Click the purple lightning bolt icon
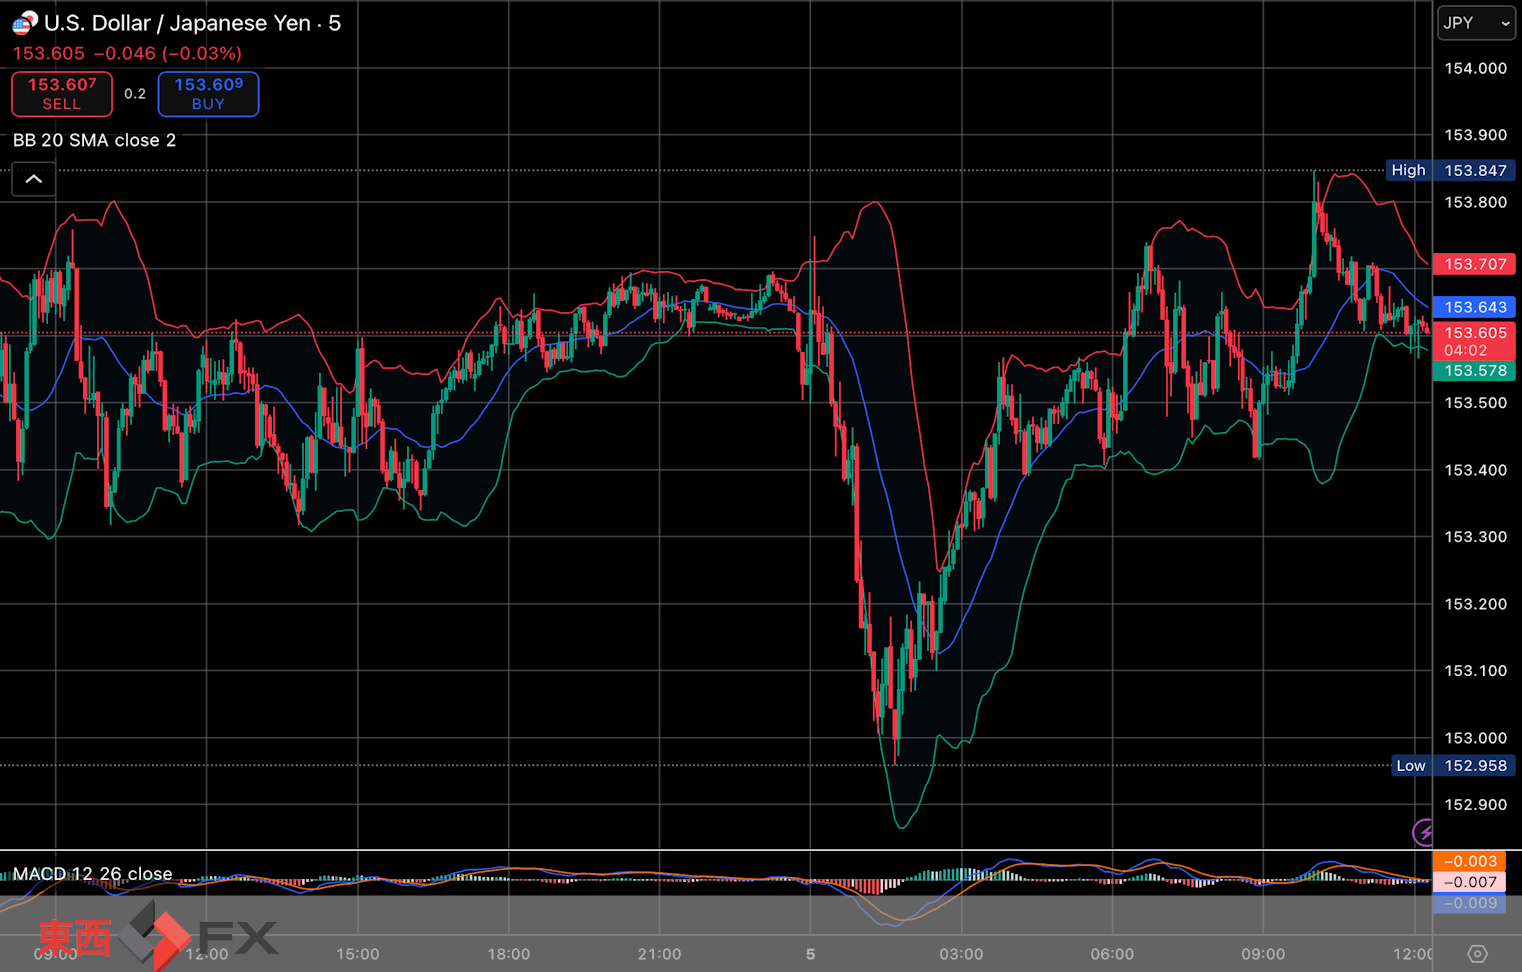 click(1423, 831)
